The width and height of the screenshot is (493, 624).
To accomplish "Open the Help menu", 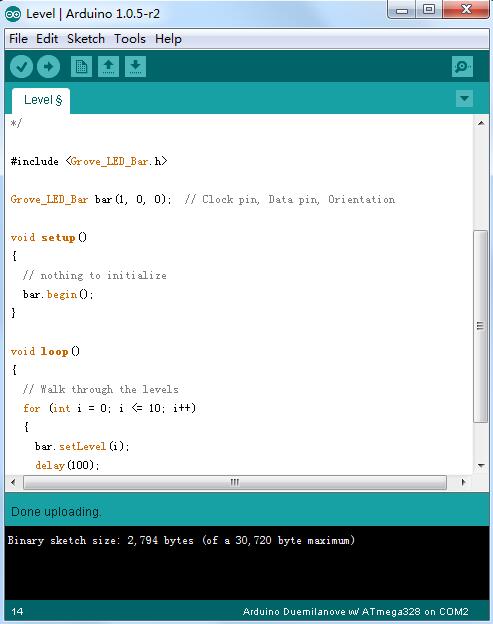I will pyautogui.click(x=168, y=39).
